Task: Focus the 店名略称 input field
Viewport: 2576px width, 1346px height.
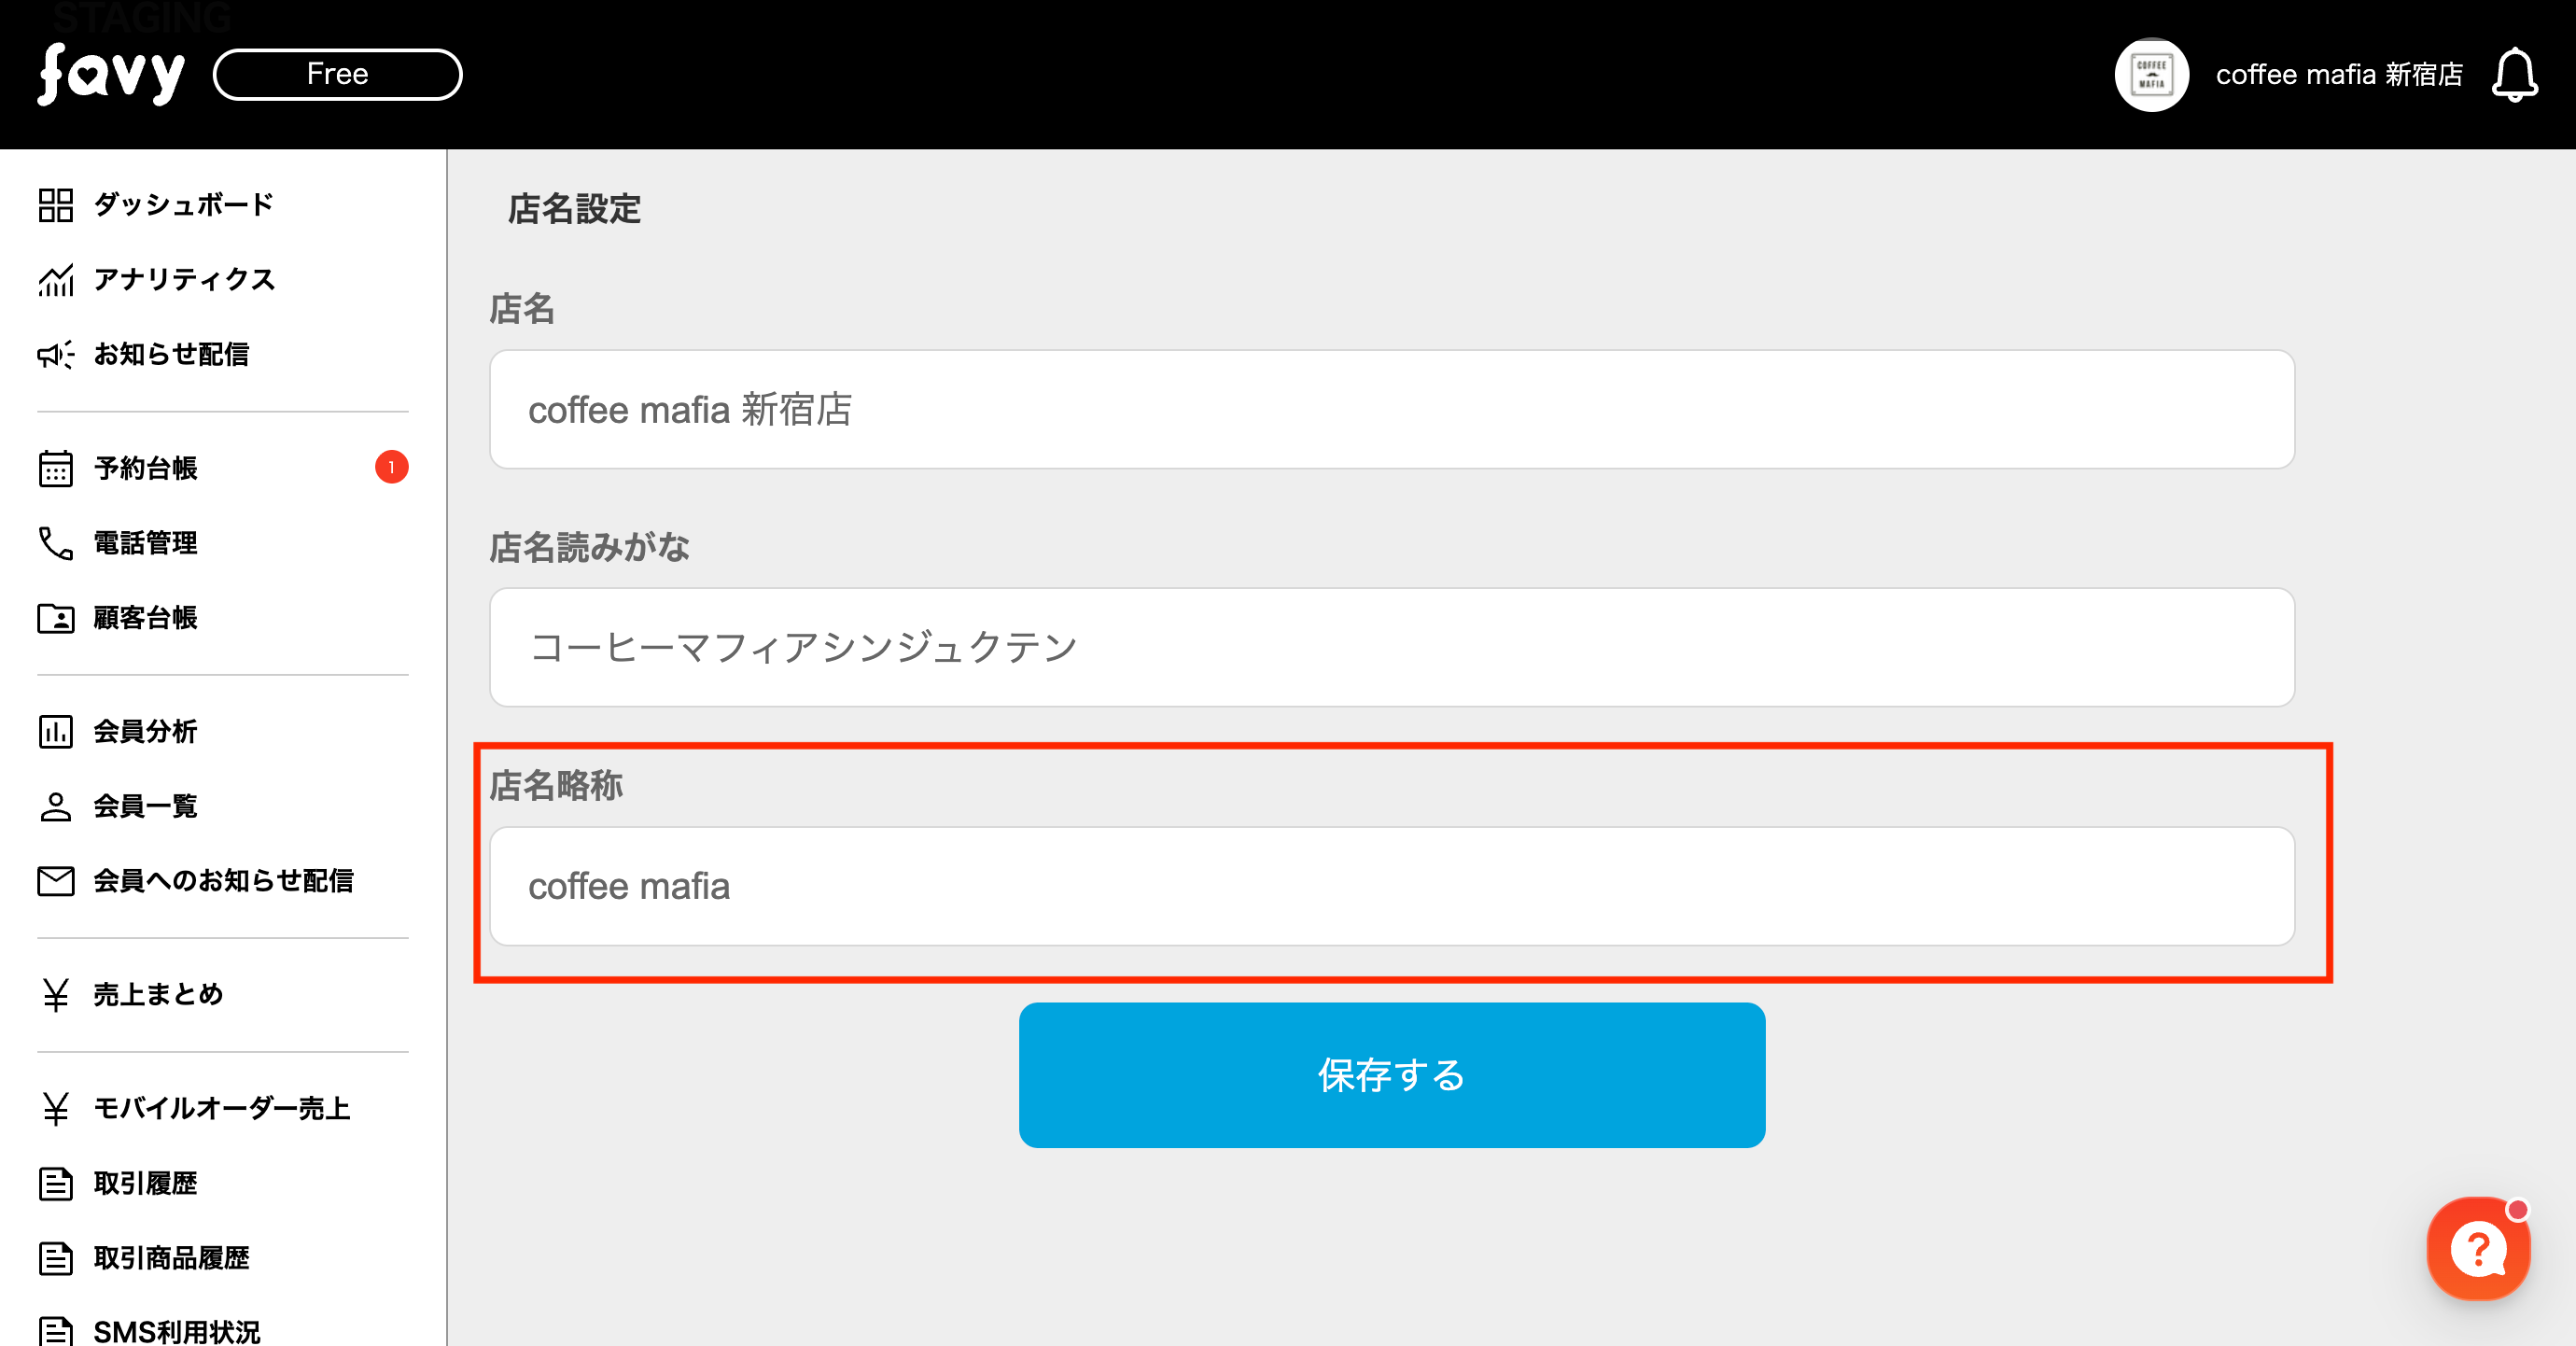Action: (1391, 887)
